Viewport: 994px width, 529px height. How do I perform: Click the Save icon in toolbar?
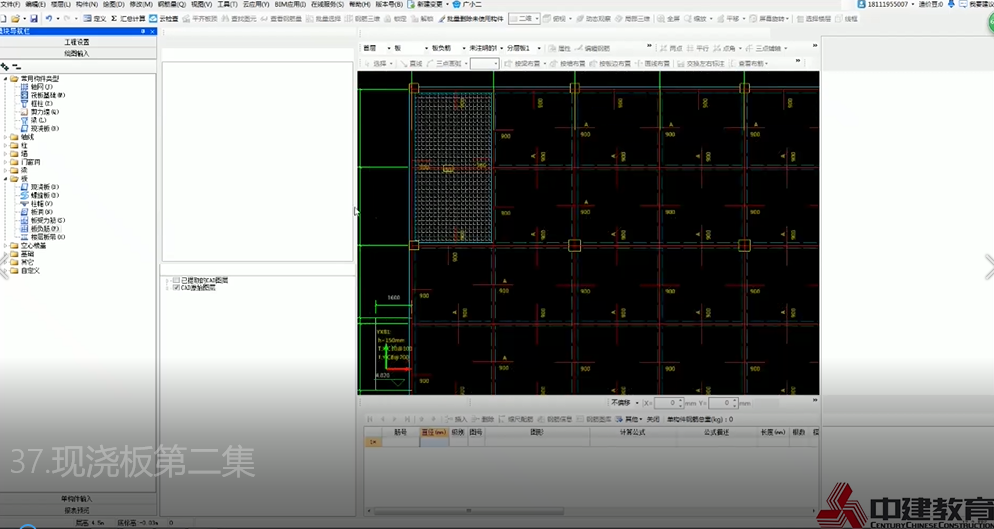[34, 19]
